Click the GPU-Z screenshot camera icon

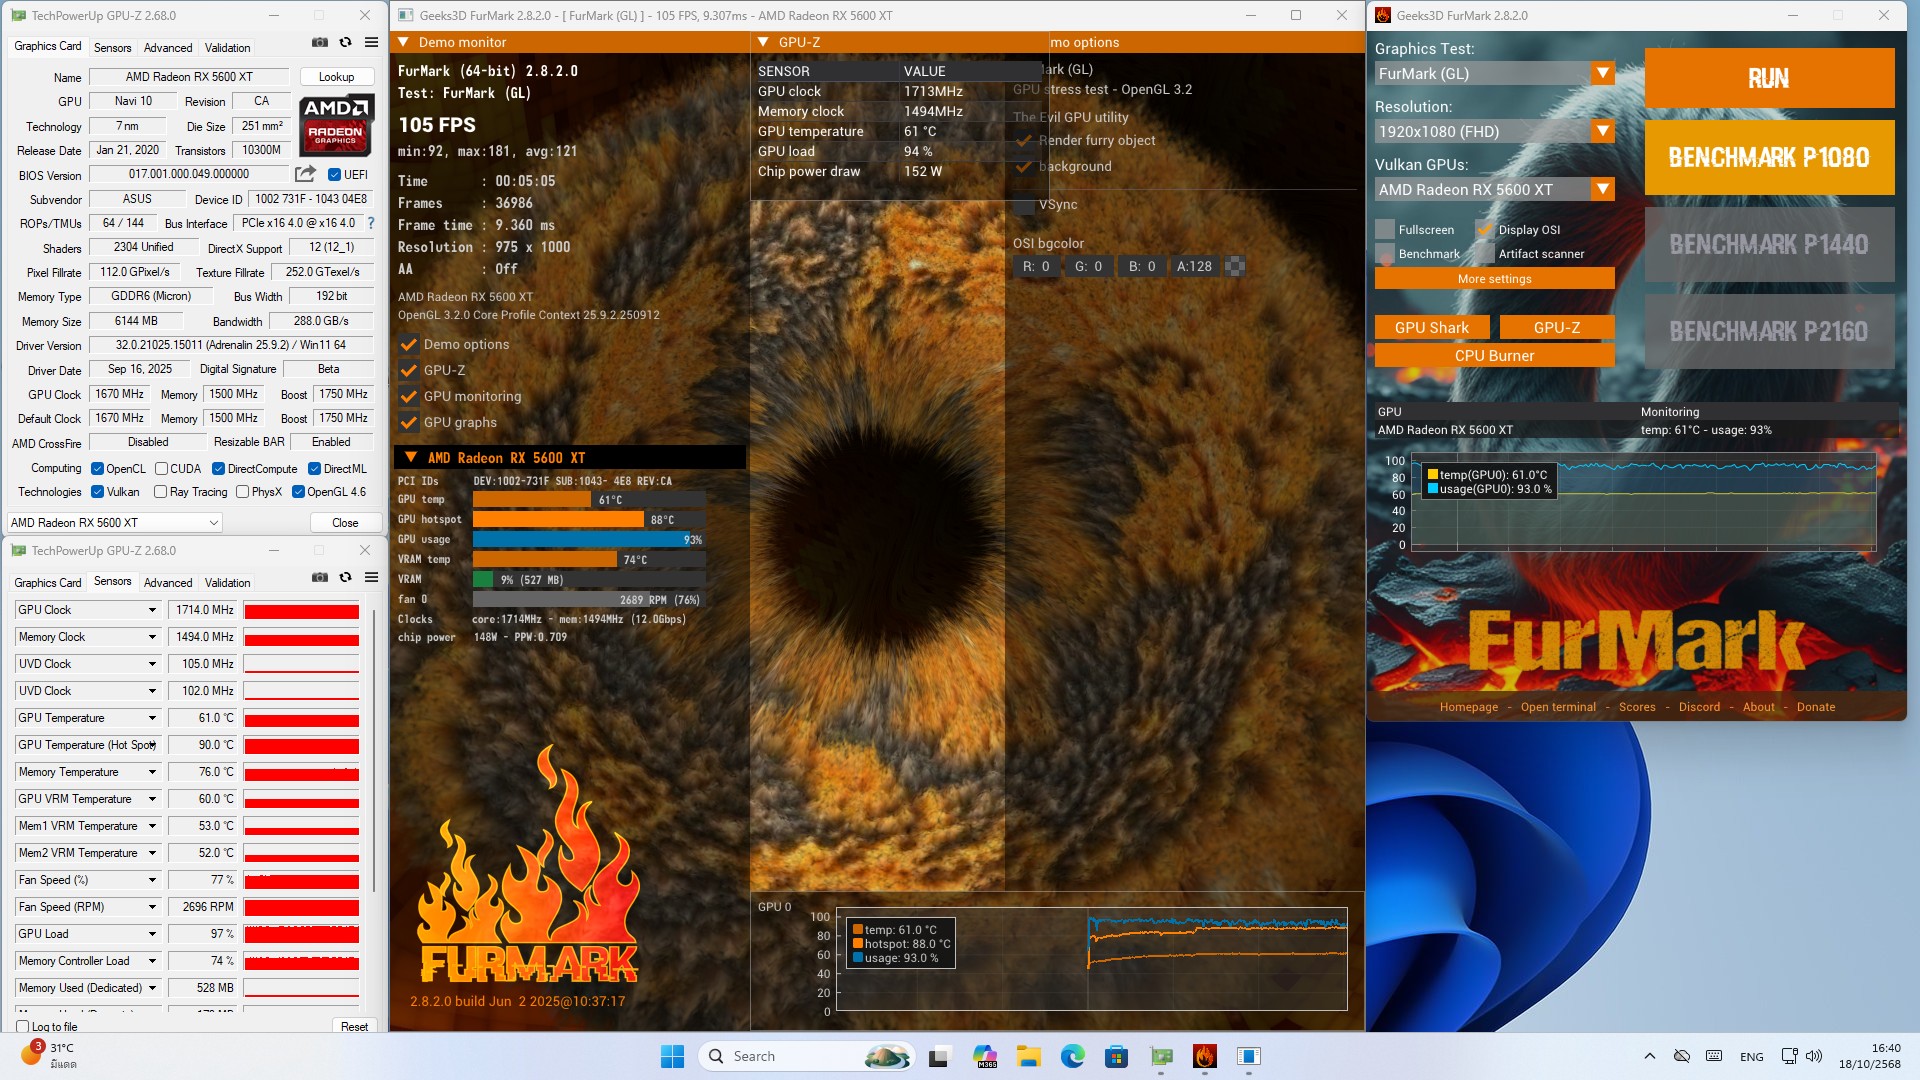tap(319, 43)
